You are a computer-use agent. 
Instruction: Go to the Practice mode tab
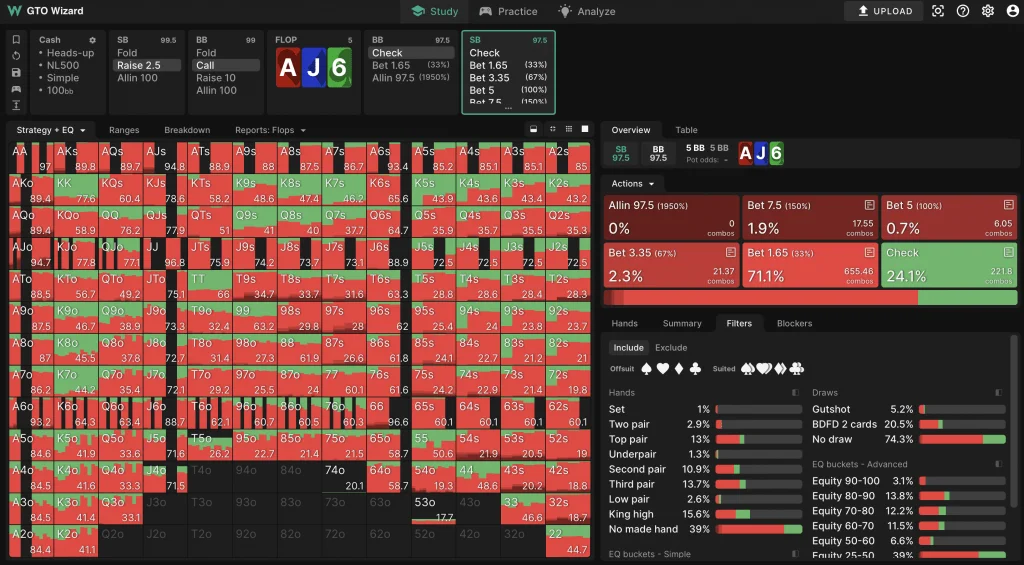point(508,12)
